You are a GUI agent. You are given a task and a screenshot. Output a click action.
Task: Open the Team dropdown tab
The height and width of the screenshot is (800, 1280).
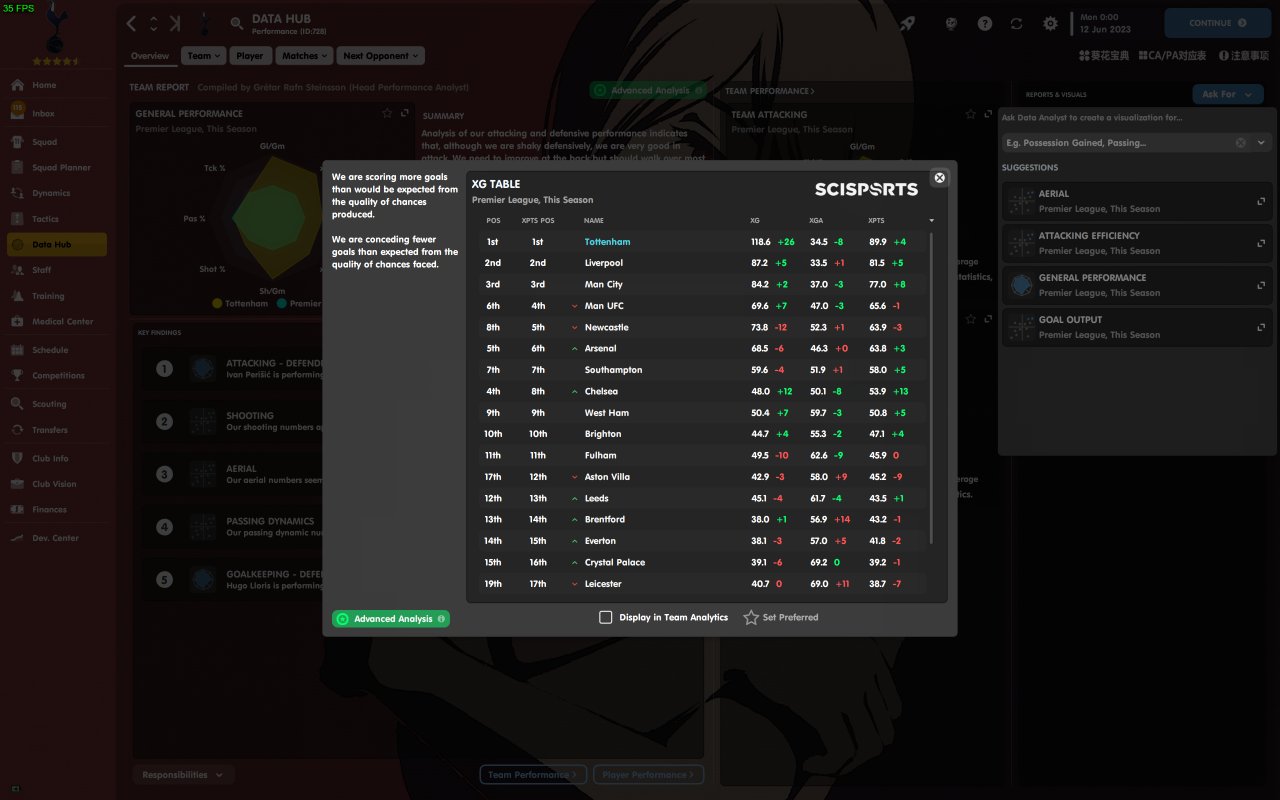pos(204,56)
